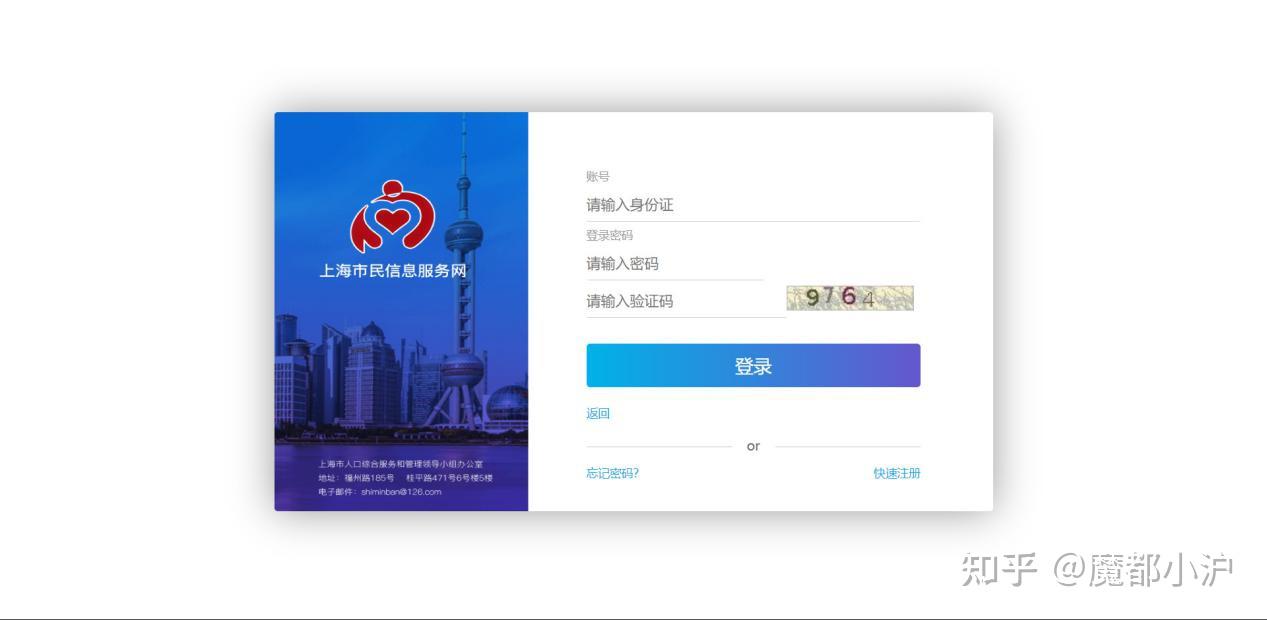This screenshot has height=620, width=1267.
Task: Click the 'or' divider text
Action: pos(753,446)
